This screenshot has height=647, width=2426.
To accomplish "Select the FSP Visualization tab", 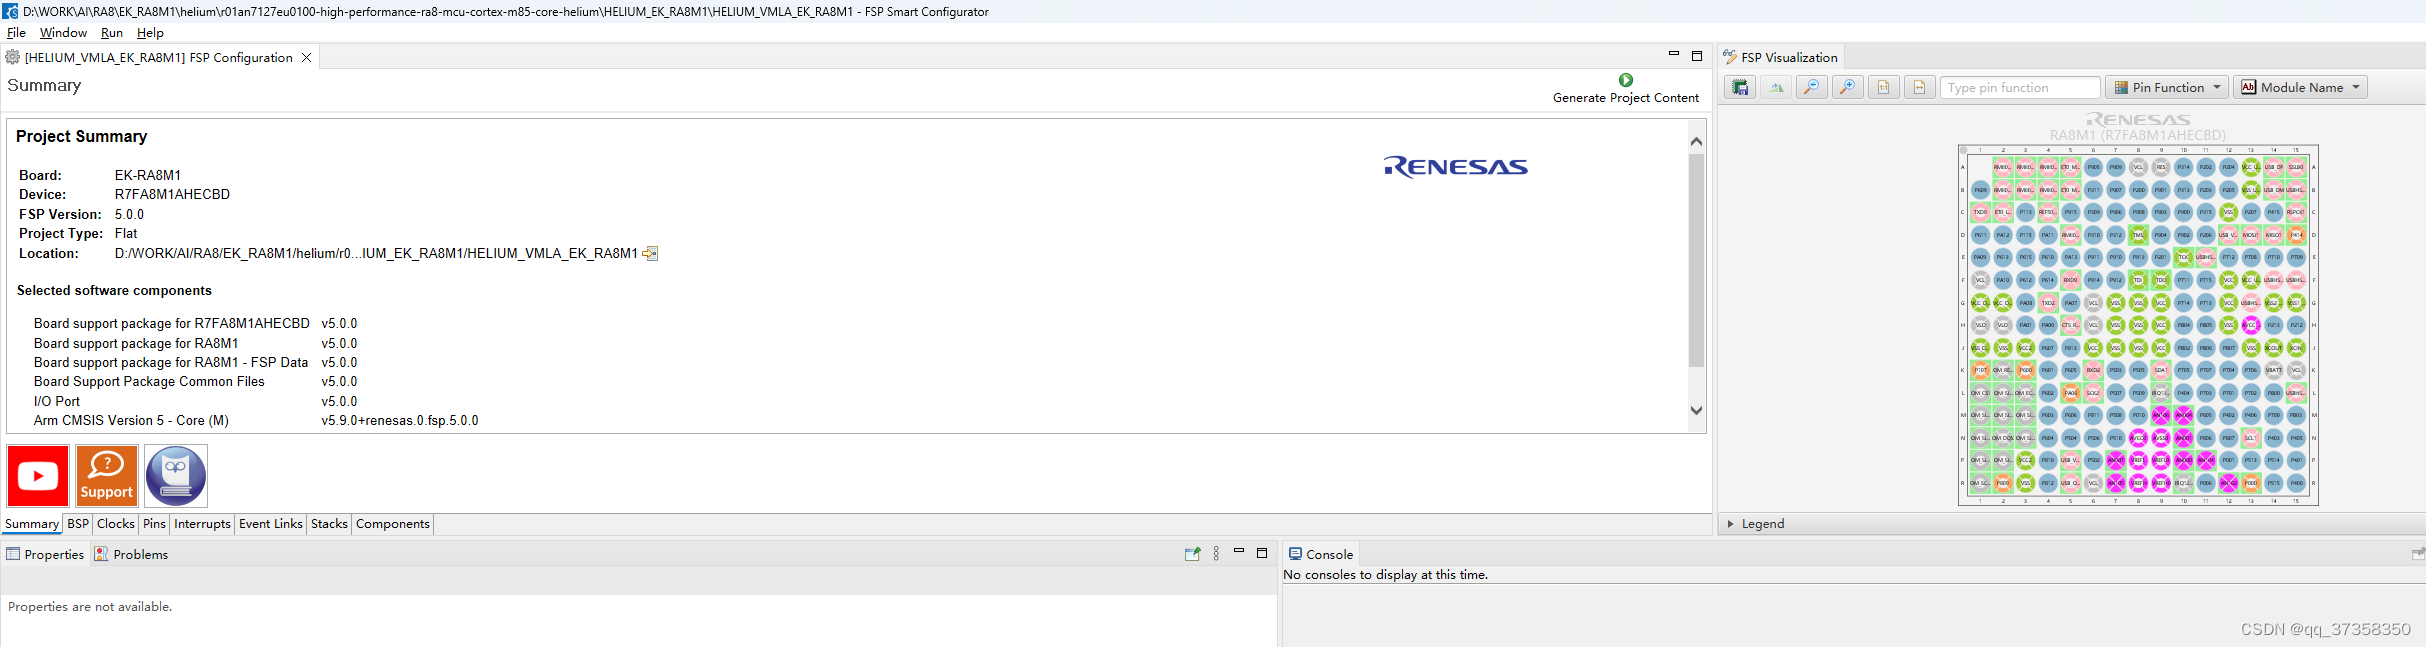I will tap(1781, 57).
